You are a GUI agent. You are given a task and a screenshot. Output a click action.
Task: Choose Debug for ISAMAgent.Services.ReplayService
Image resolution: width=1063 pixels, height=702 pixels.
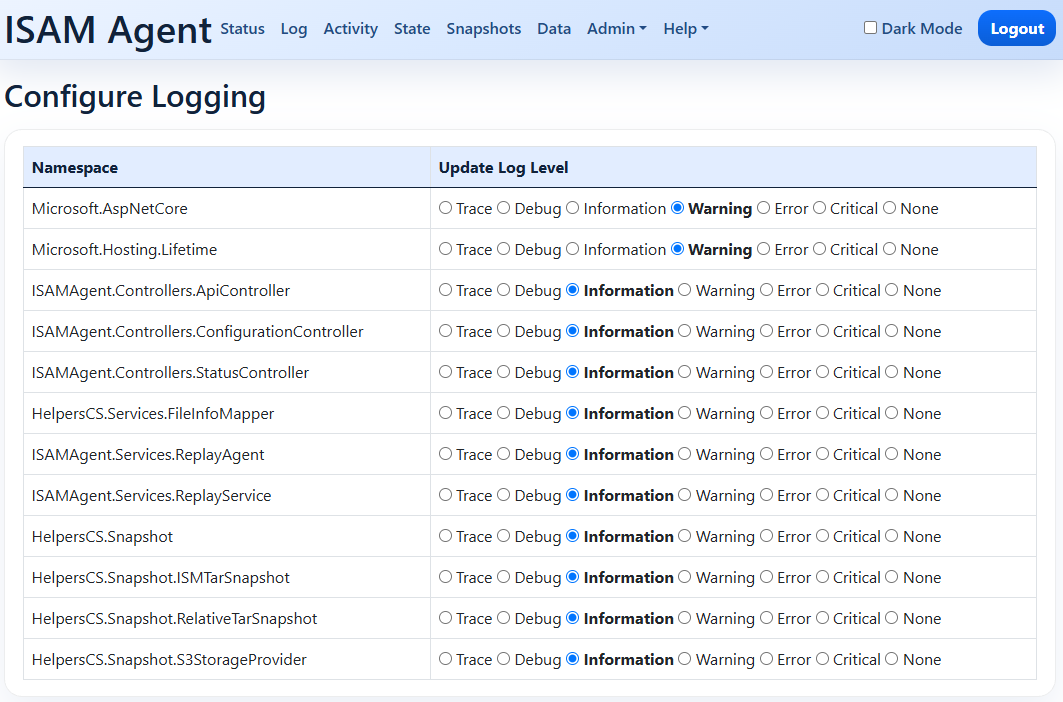(x=504, y=495)
